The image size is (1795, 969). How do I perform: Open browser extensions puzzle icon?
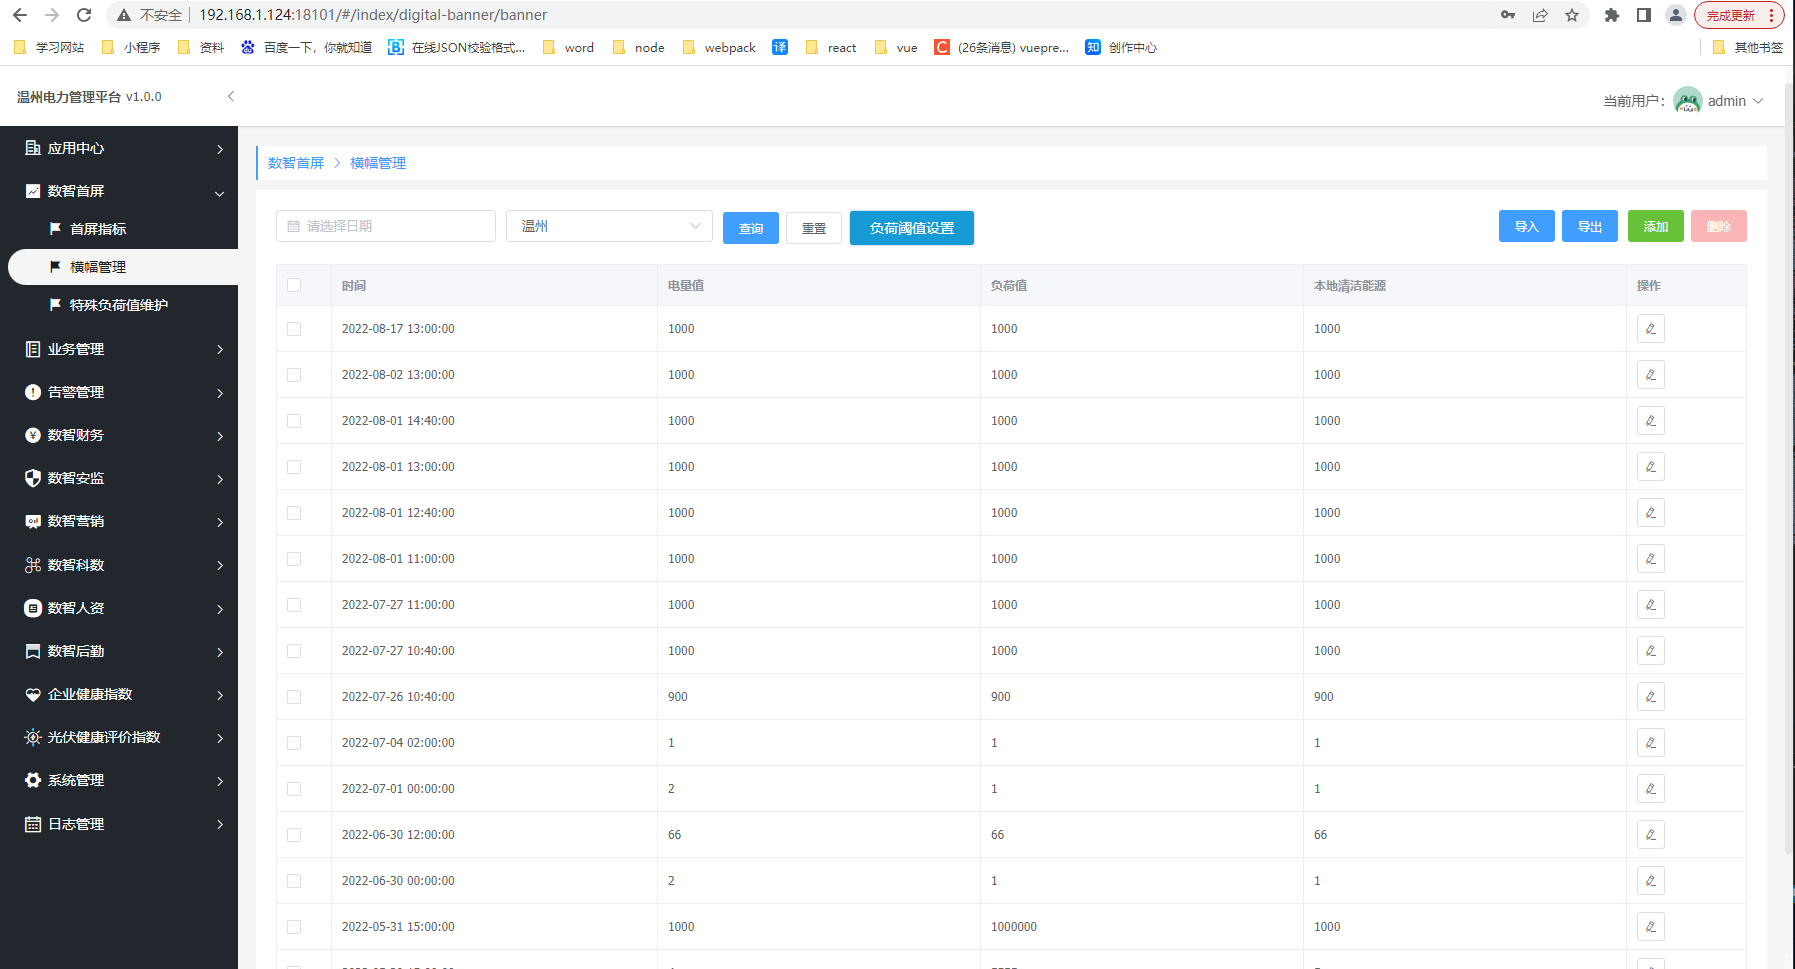(1611, 15)
